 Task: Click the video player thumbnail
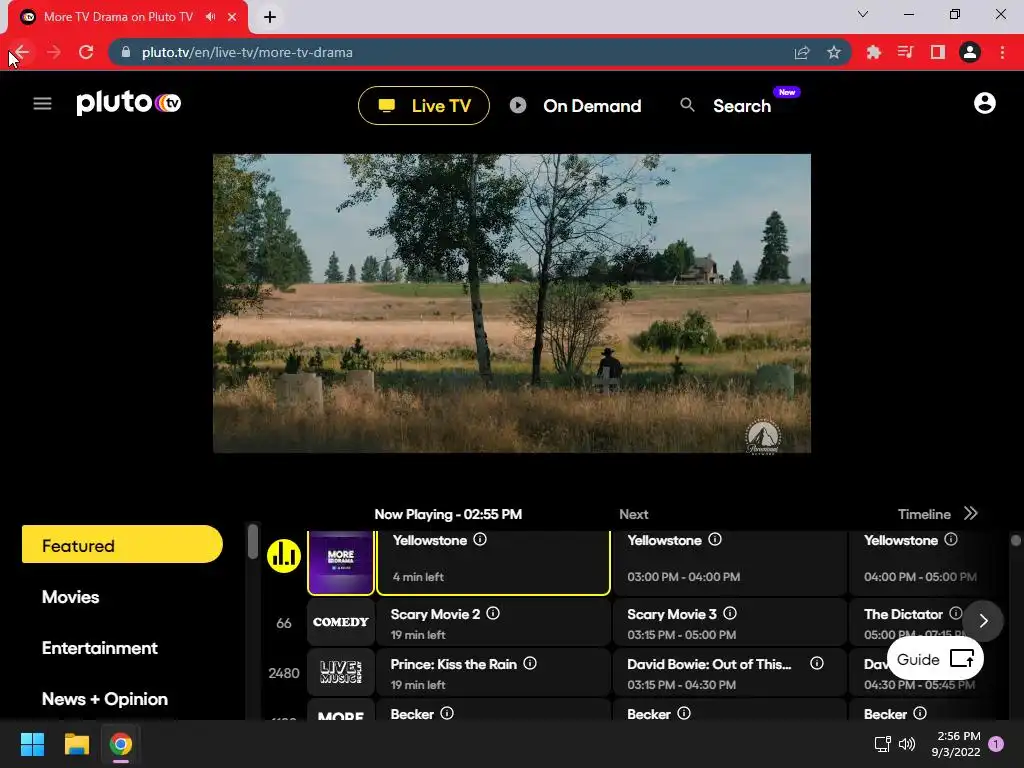tap(512, 303)
